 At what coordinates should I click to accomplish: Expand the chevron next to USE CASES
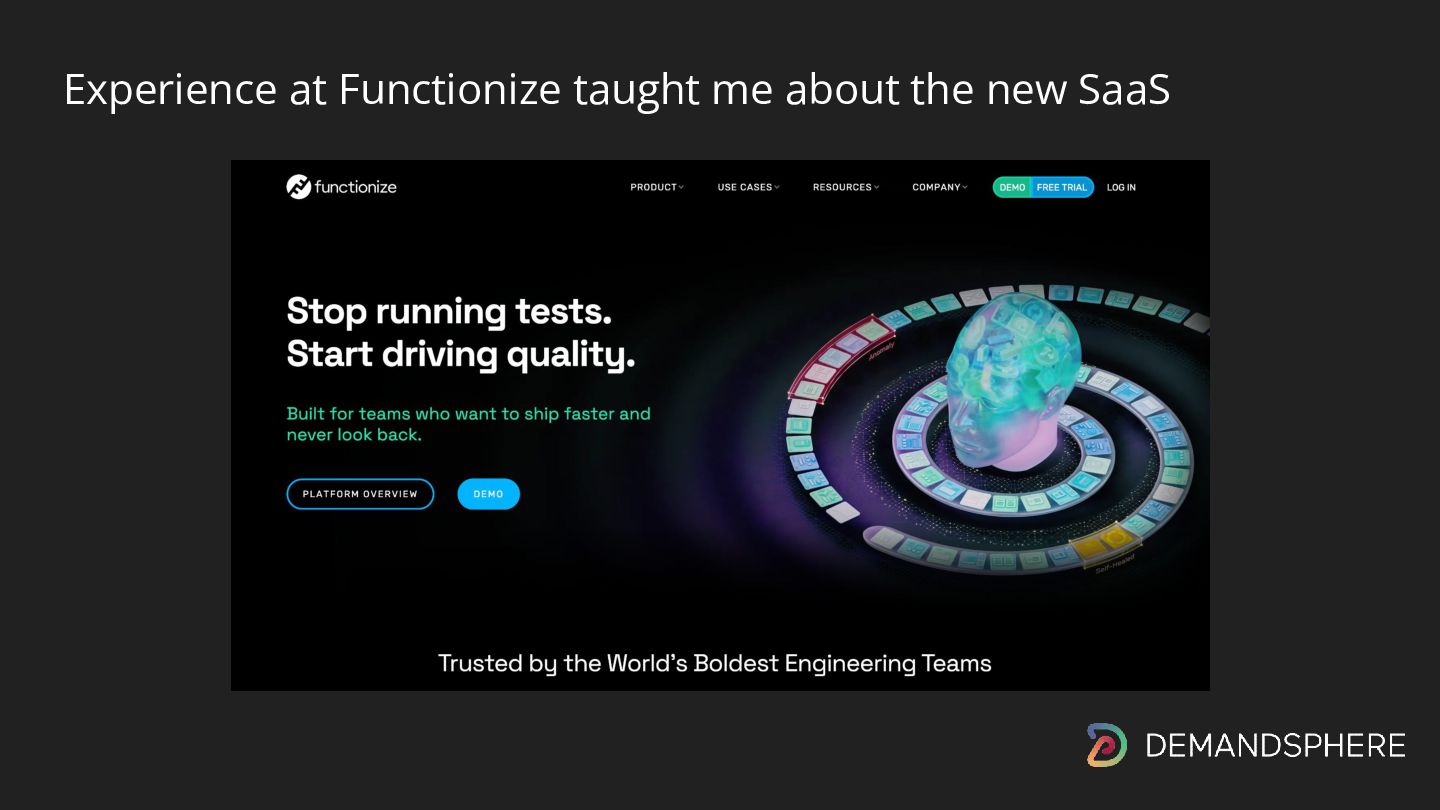tap(776, 187)
